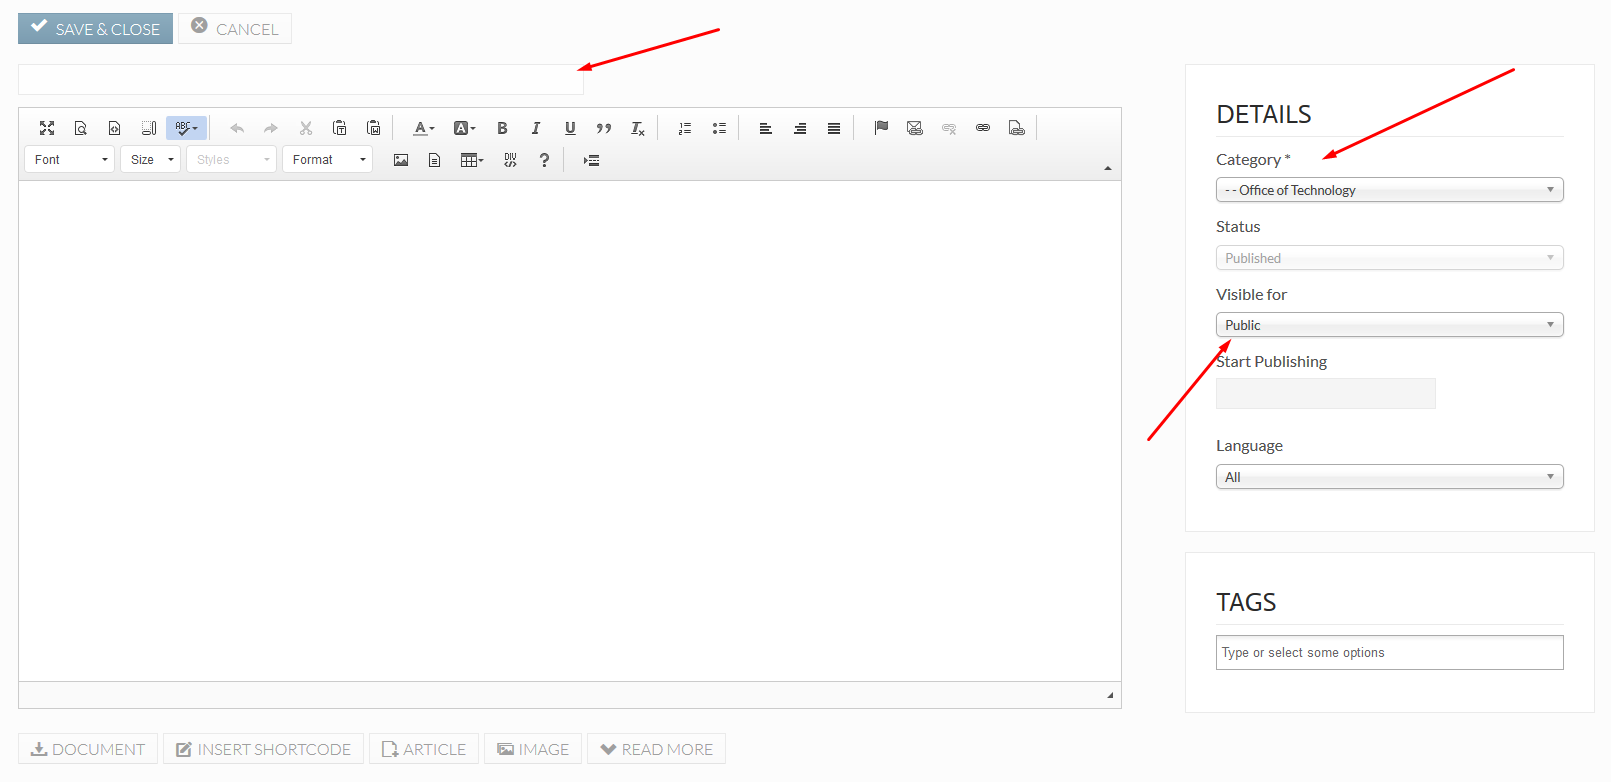Open the Size dropdown

(x=150, y=159)
